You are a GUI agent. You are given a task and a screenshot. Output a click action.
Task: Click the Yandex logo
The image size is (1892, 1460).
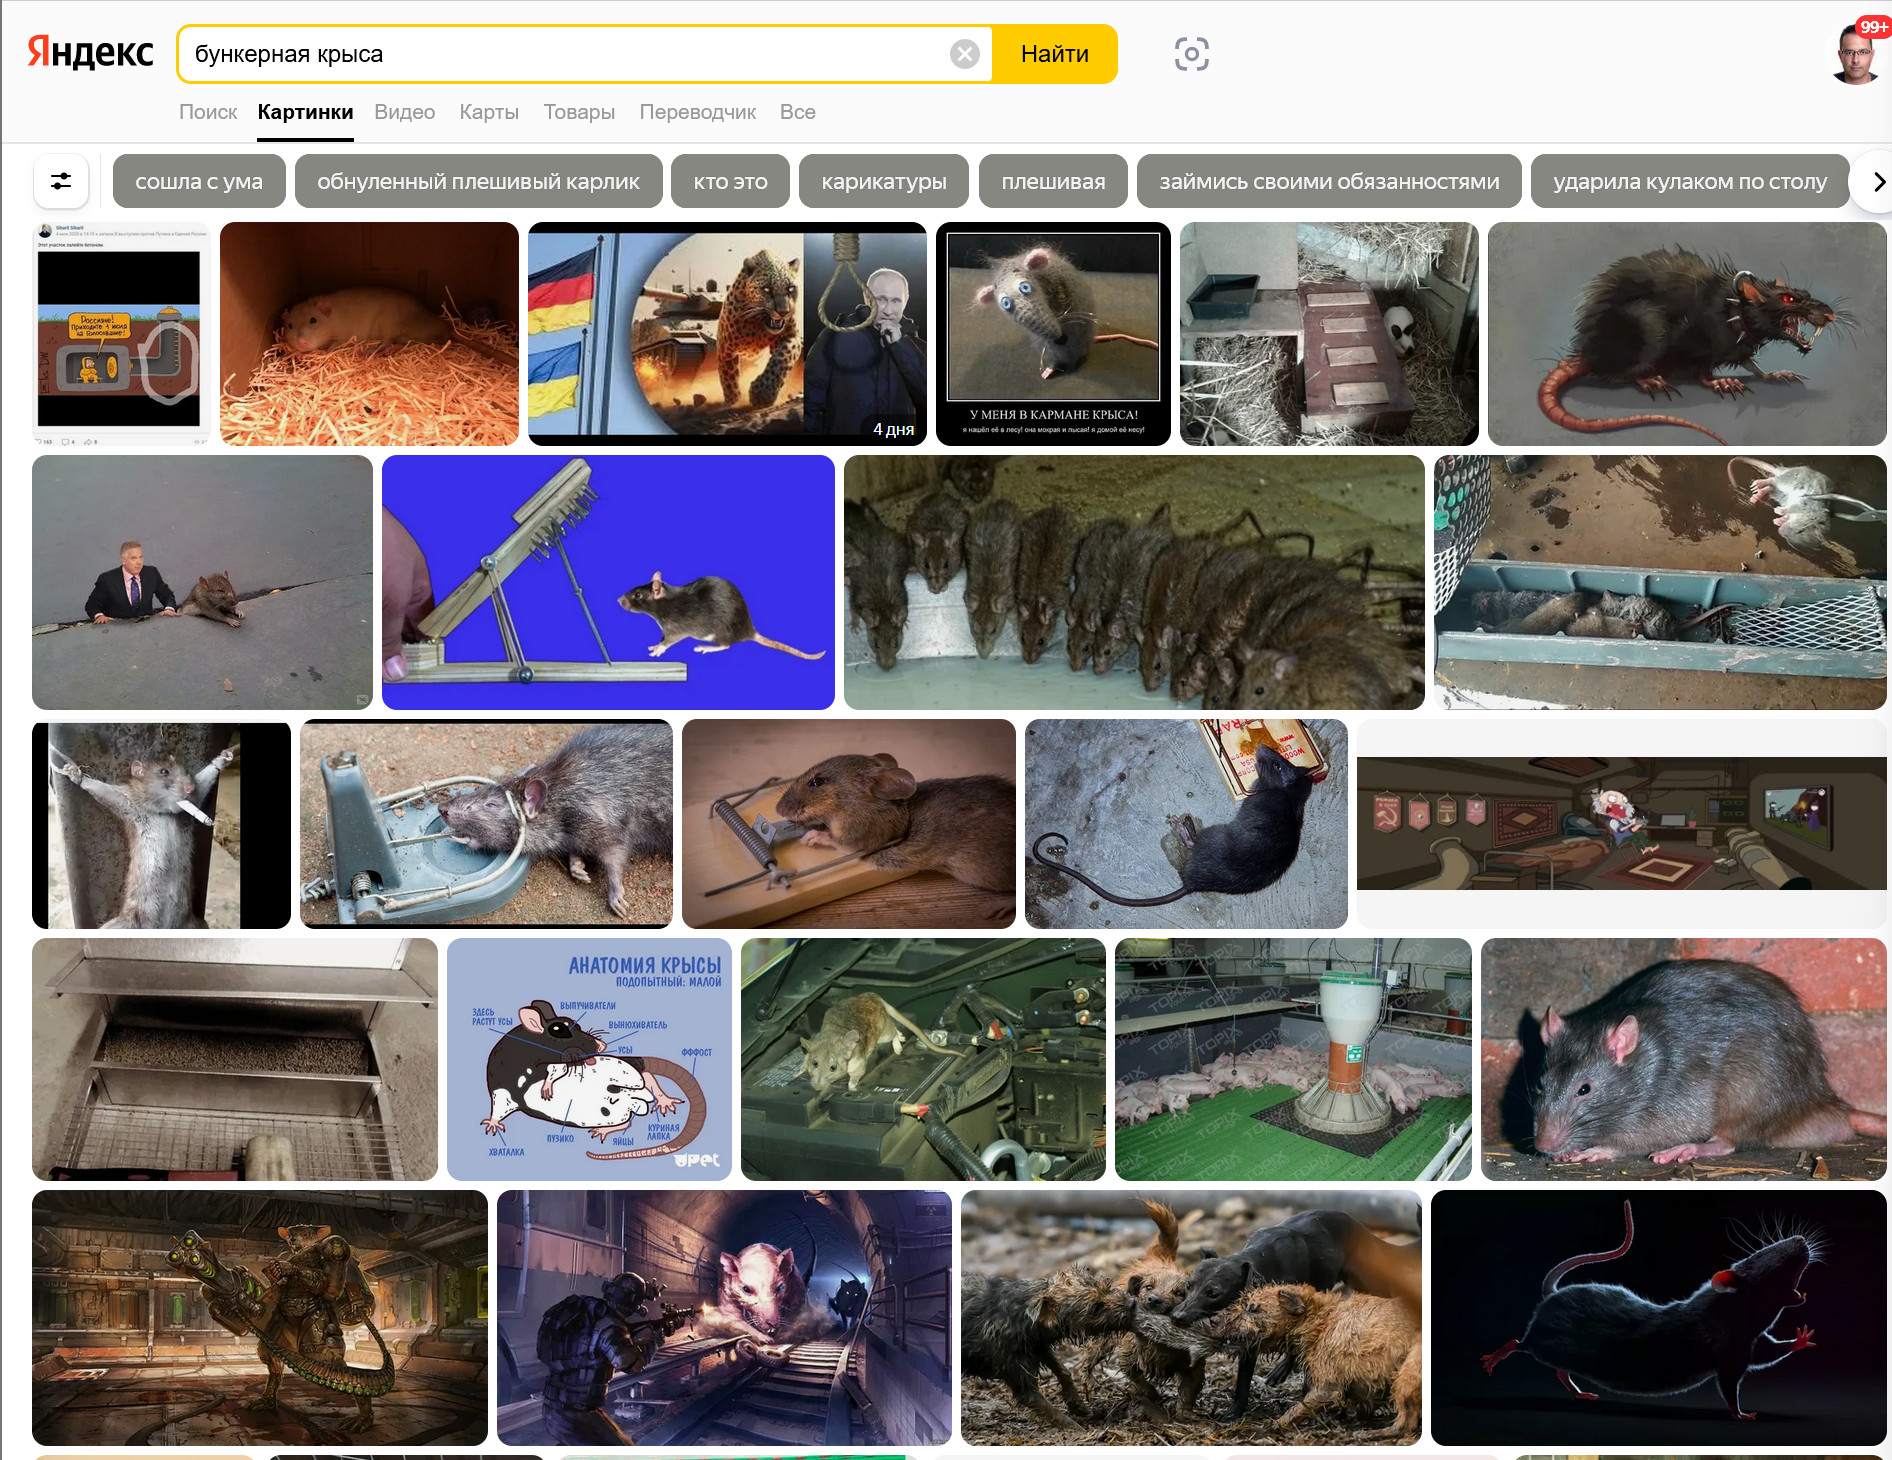90,53
